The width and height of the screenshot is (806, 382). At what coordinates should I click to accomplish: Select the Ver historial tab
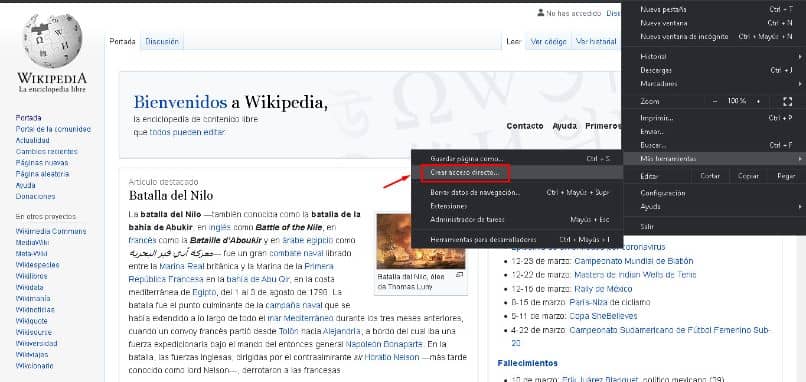(x=596, y=42)
